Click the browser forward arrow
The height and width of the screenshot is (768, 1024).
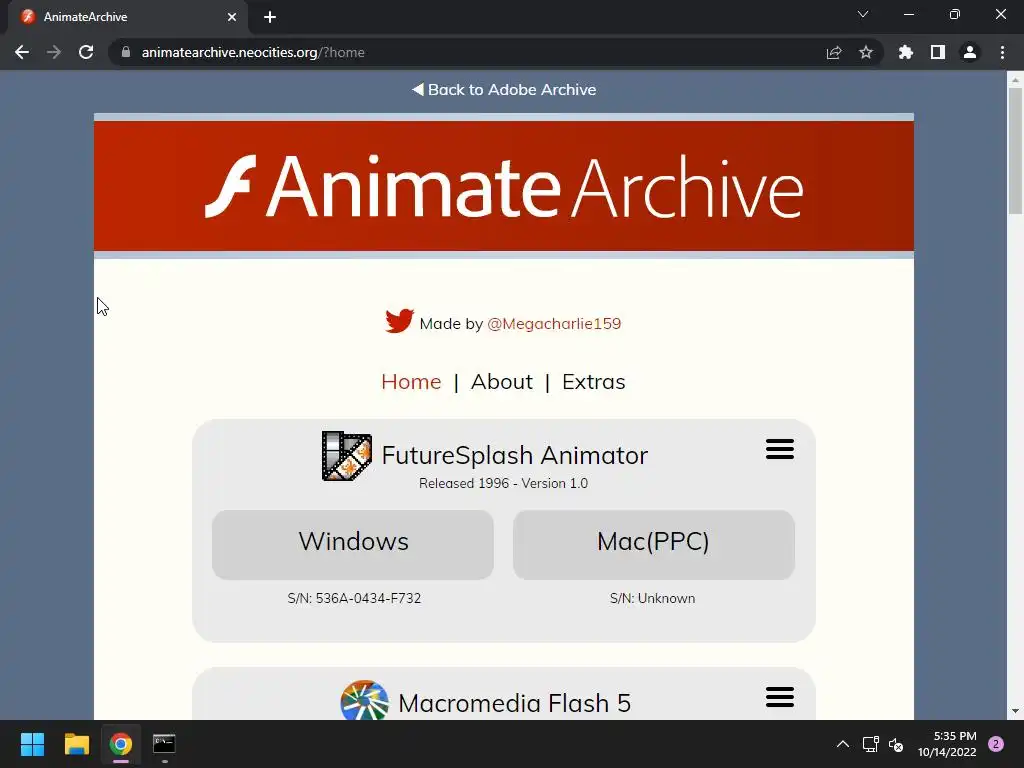pyautogui.click(x=54, y=52)
